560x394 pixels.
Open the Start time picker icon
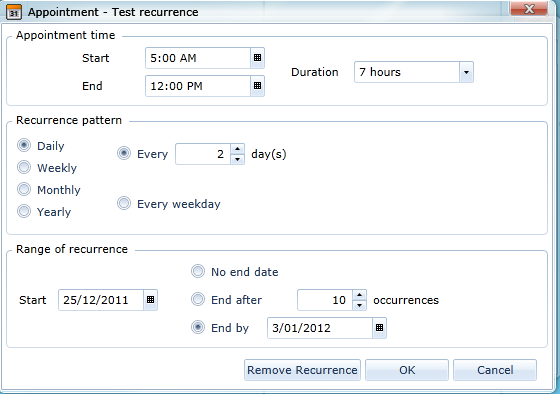(258, 58)
